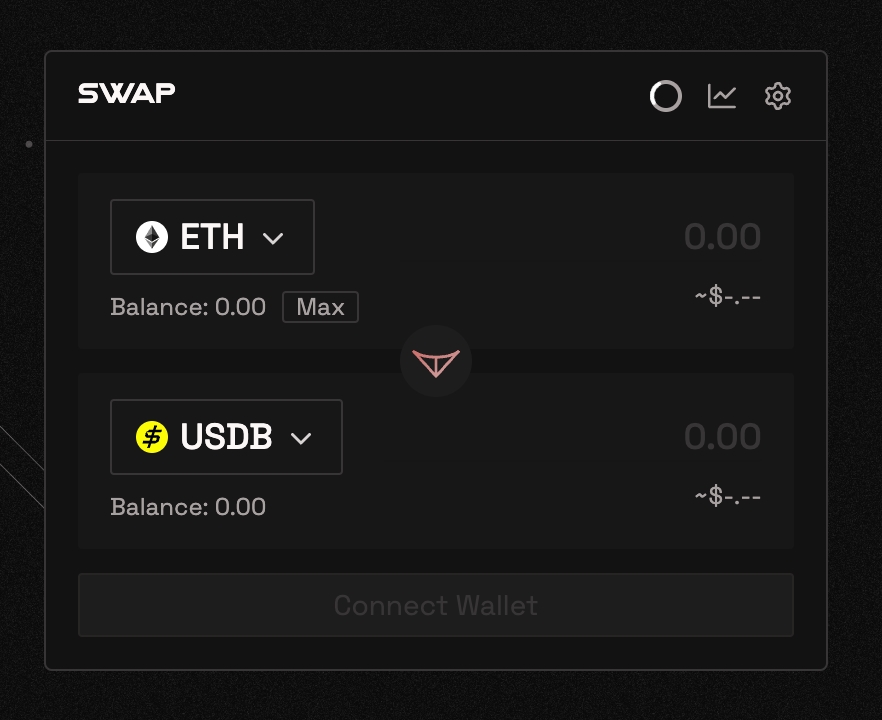Screen dimensions: 882x720
Task: Click the ETH Balance: 0.00 text
Action: tap(188, 307)
